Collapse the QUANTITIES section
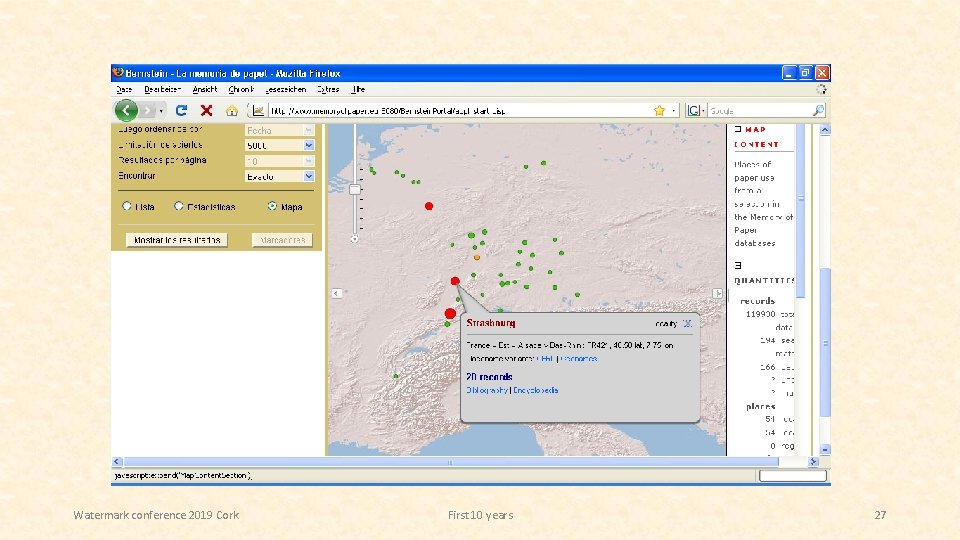Image resolution: width=960 pixels, height=540 pixels. click(738, 265)
